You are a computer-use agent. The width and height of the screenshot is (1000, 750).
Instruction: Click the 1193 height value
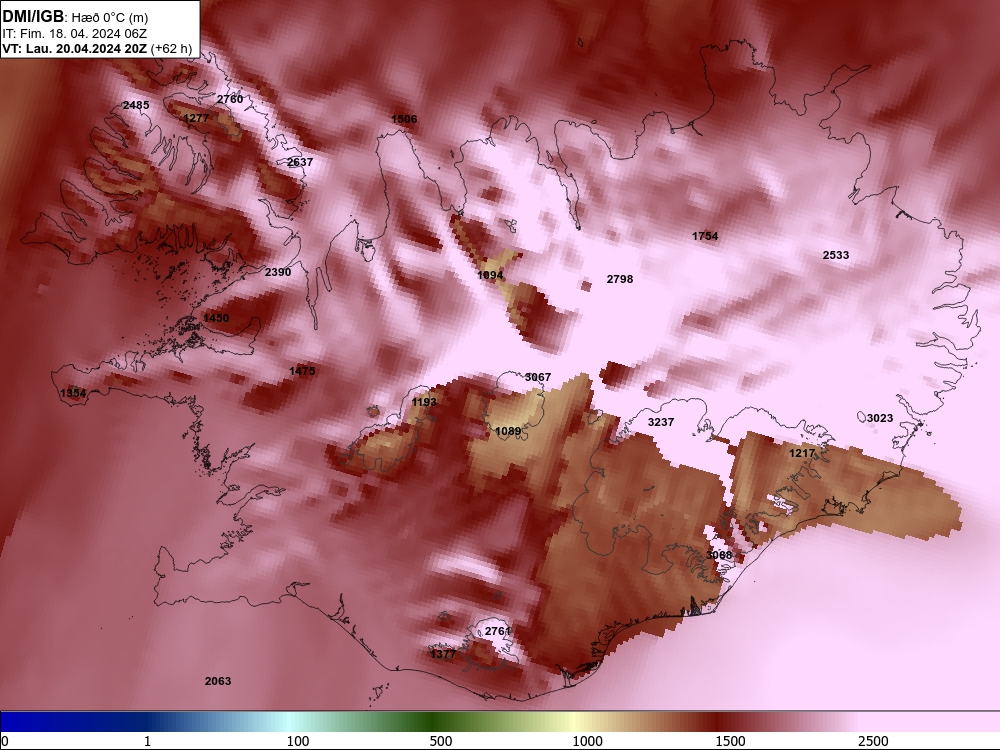pos(424,402)
